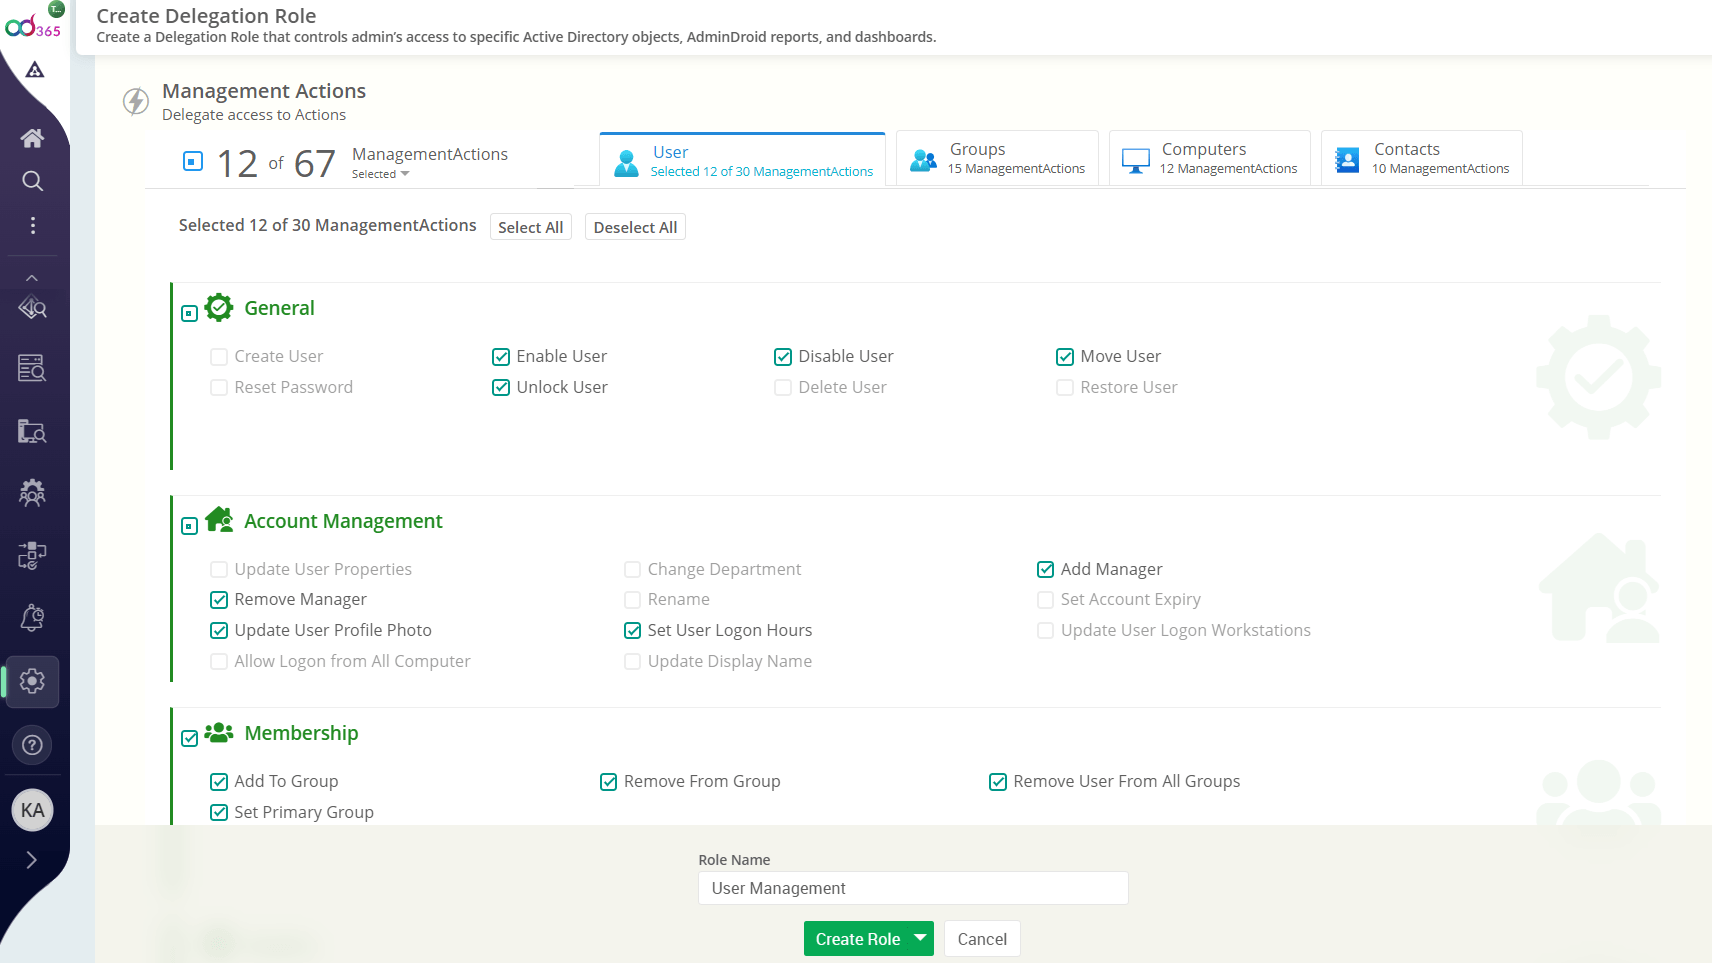Click the AdminDroid 365 logo

click(33, 26)
